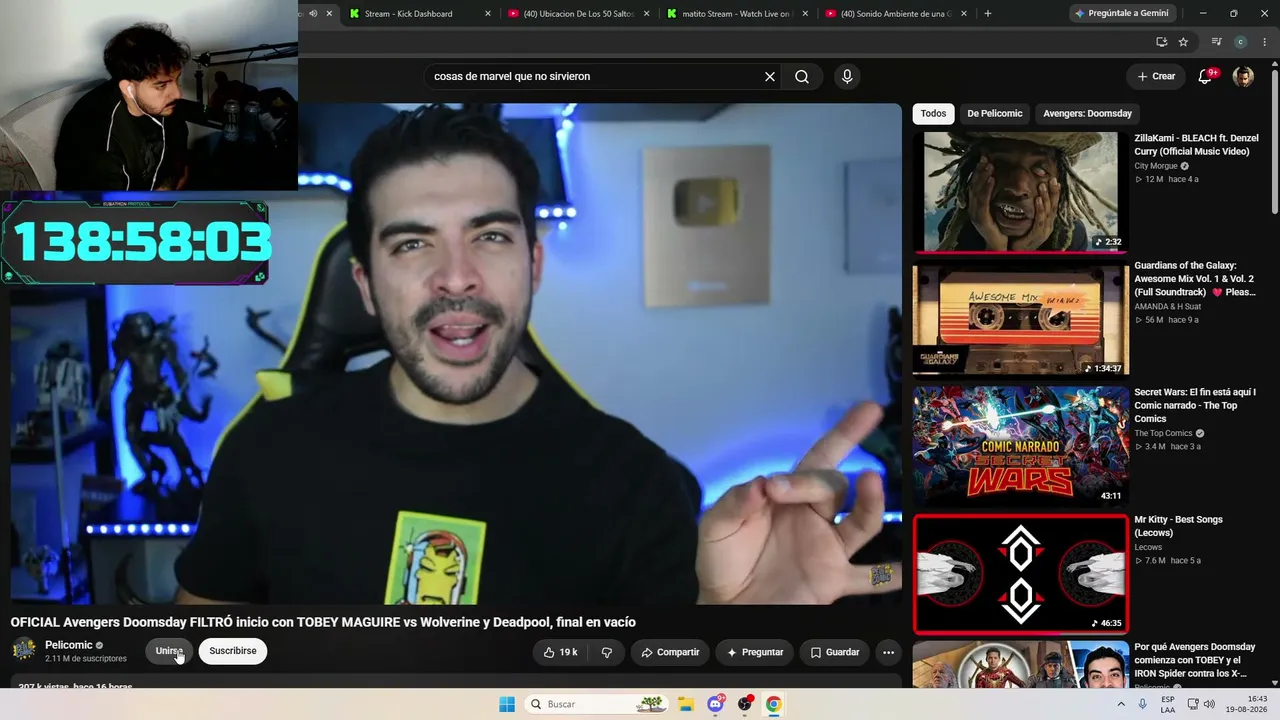Dislike the Pelicomic video
This screenshot has height=720, width=1280.
pos(606,652)
